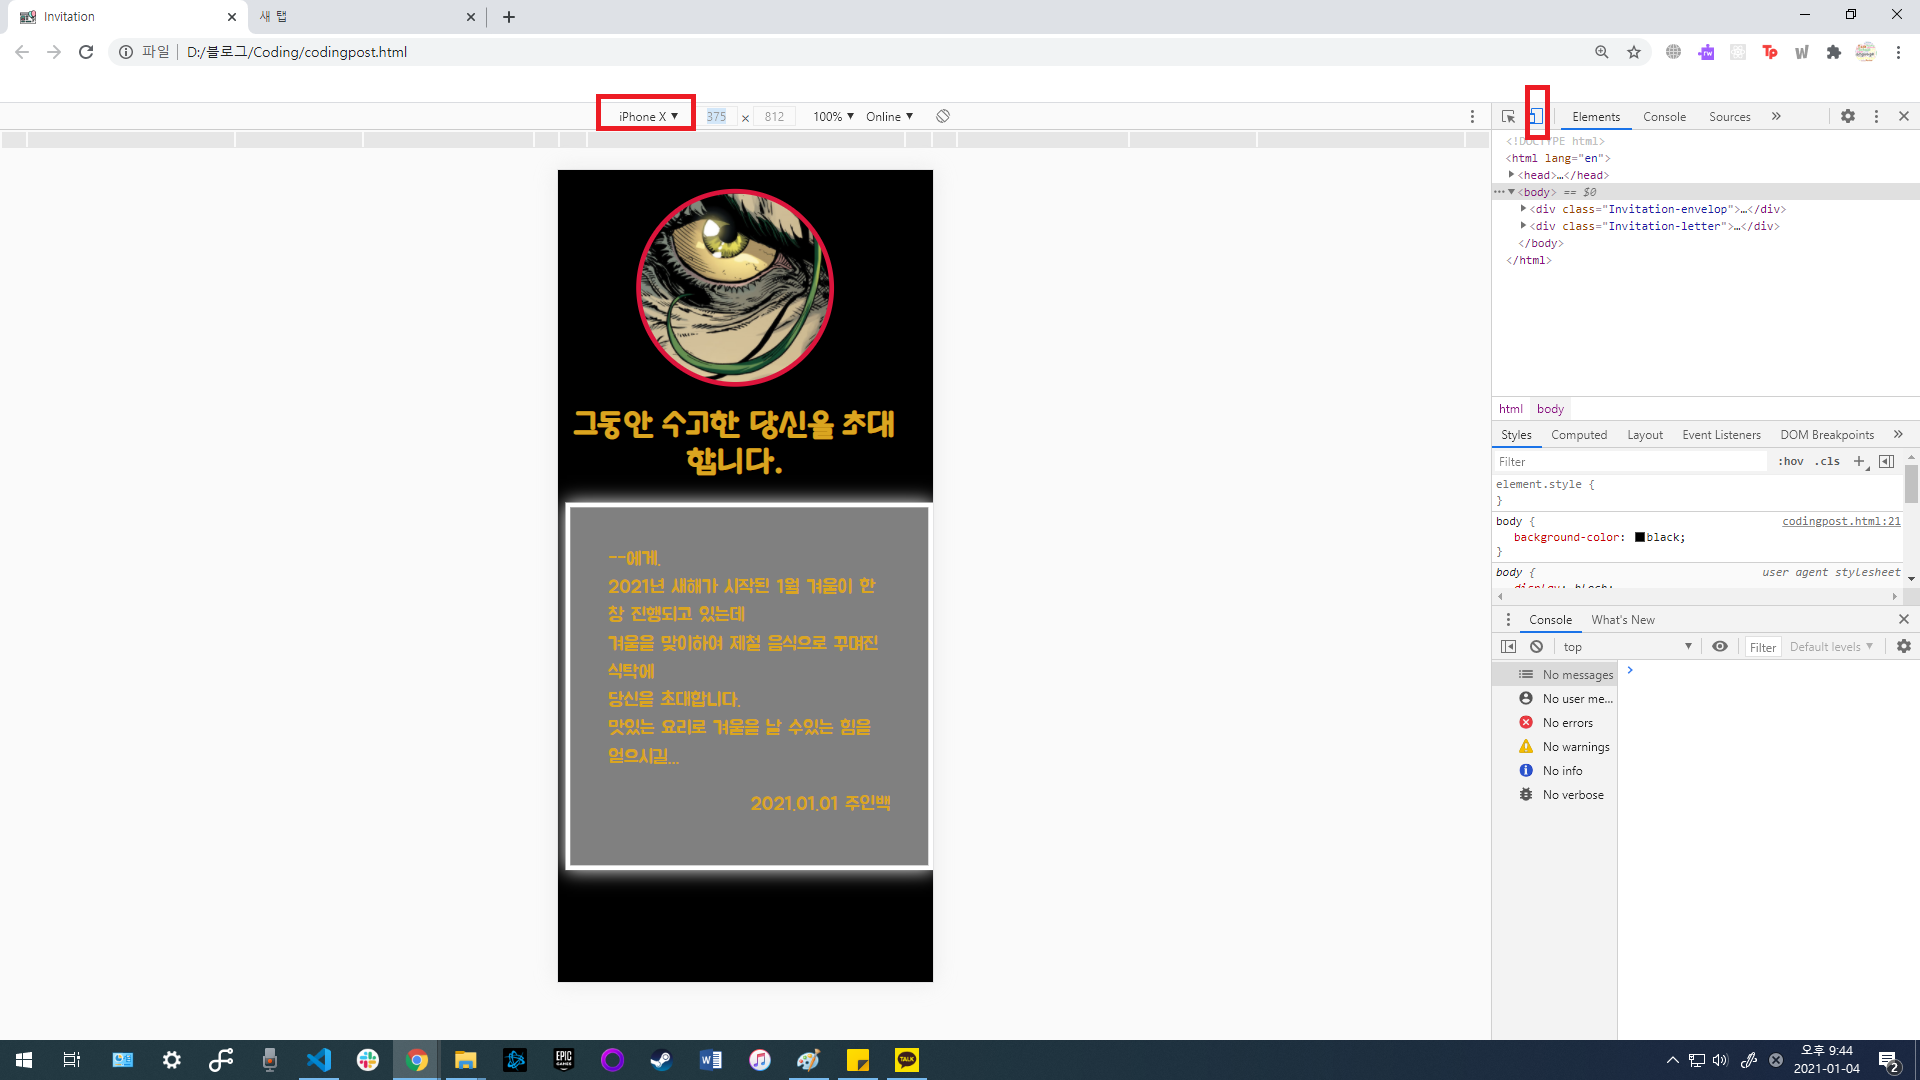Toggle :hov element state panel

click(1791, 462)
